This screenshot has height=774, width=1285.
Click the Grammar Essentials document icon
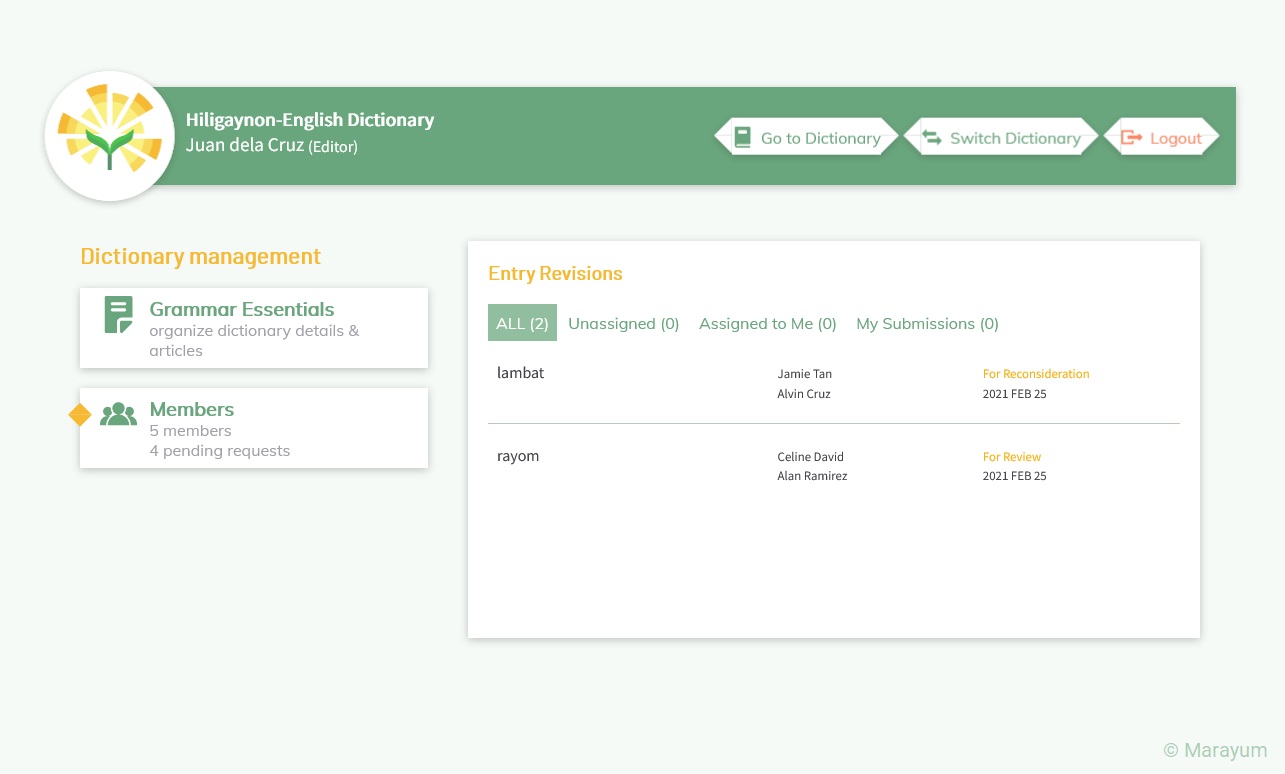(118, 315)
